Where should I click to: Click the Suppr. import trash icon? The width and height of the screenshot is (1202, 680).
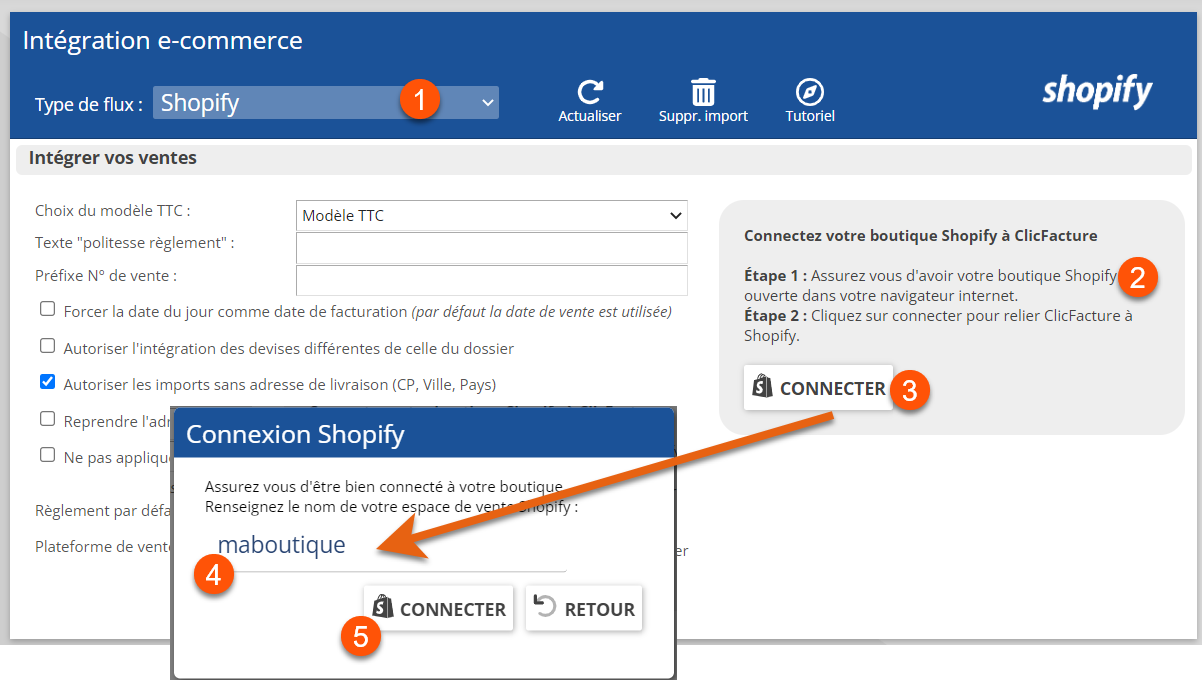coord(703,93)
